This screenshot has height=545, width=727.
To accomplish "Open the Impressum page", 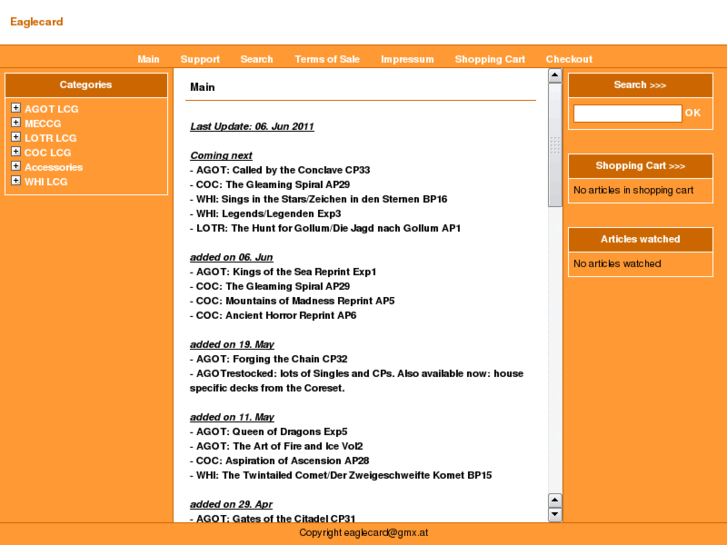I will point(408,59).
